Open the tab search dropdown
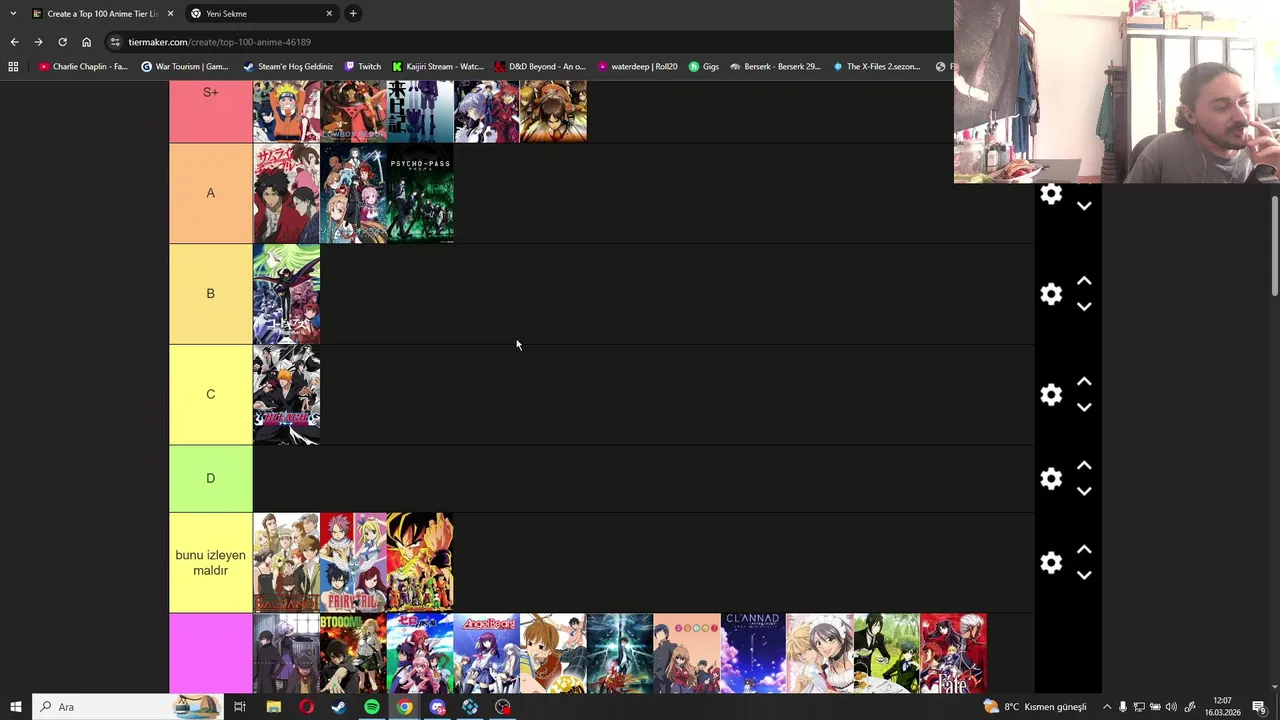This screenshot has height=720, width=1280. pos(13,14)
